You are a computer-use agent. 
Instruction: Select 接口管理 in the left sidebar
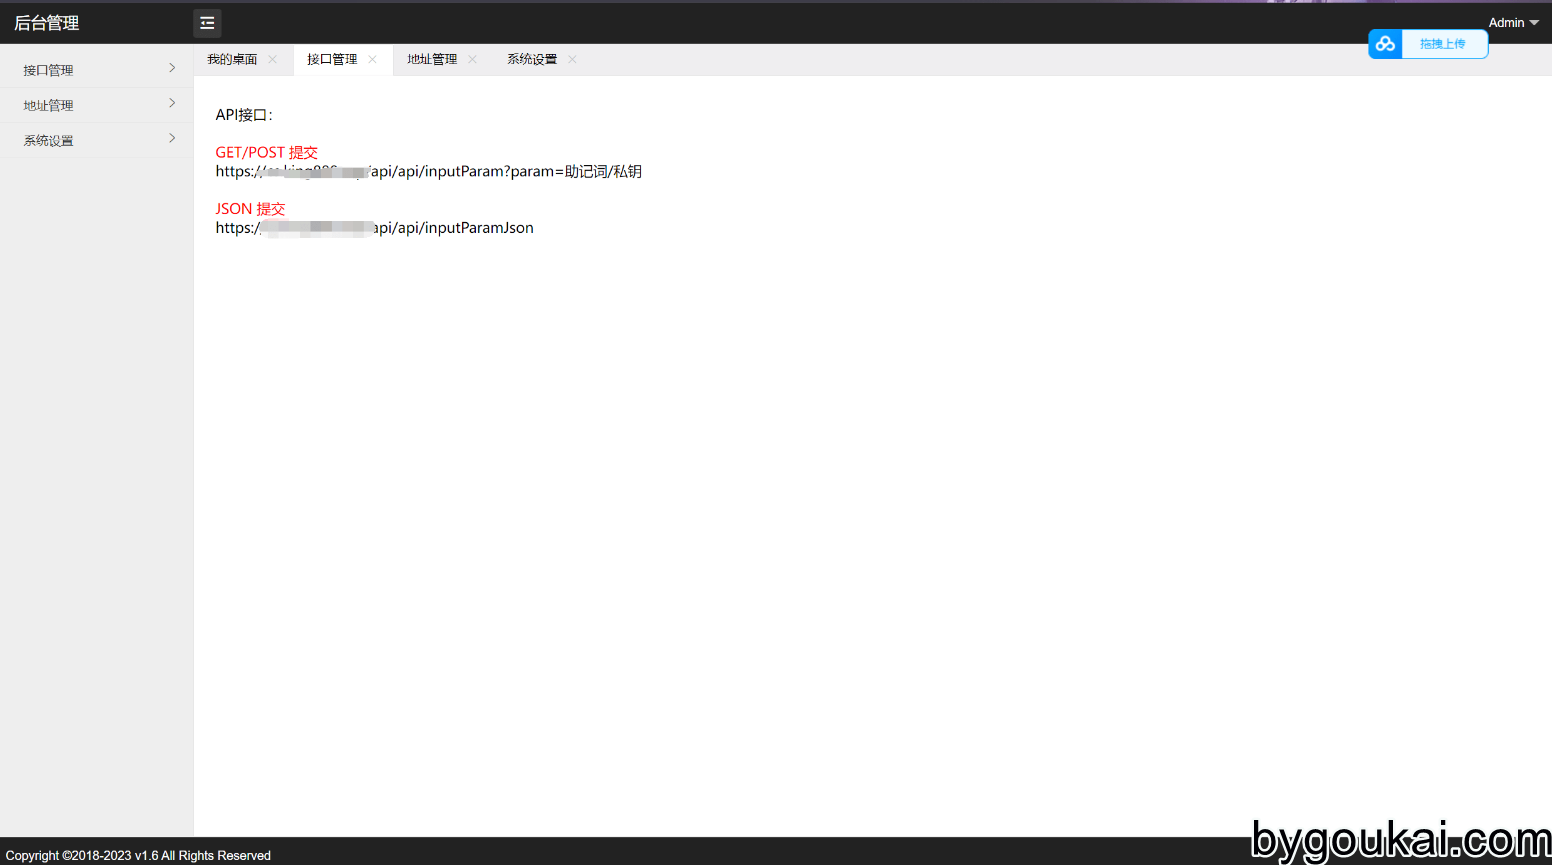click(48, 70)
